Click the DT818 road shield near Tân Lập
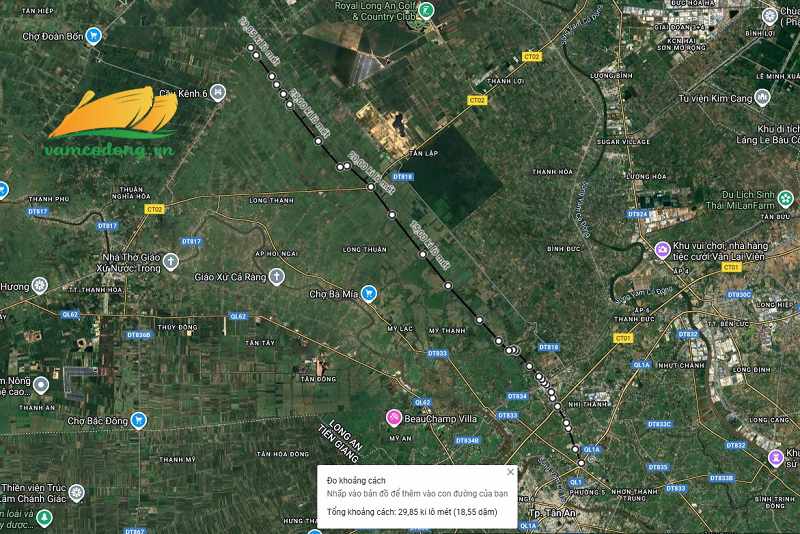 [x=403, y=177]
